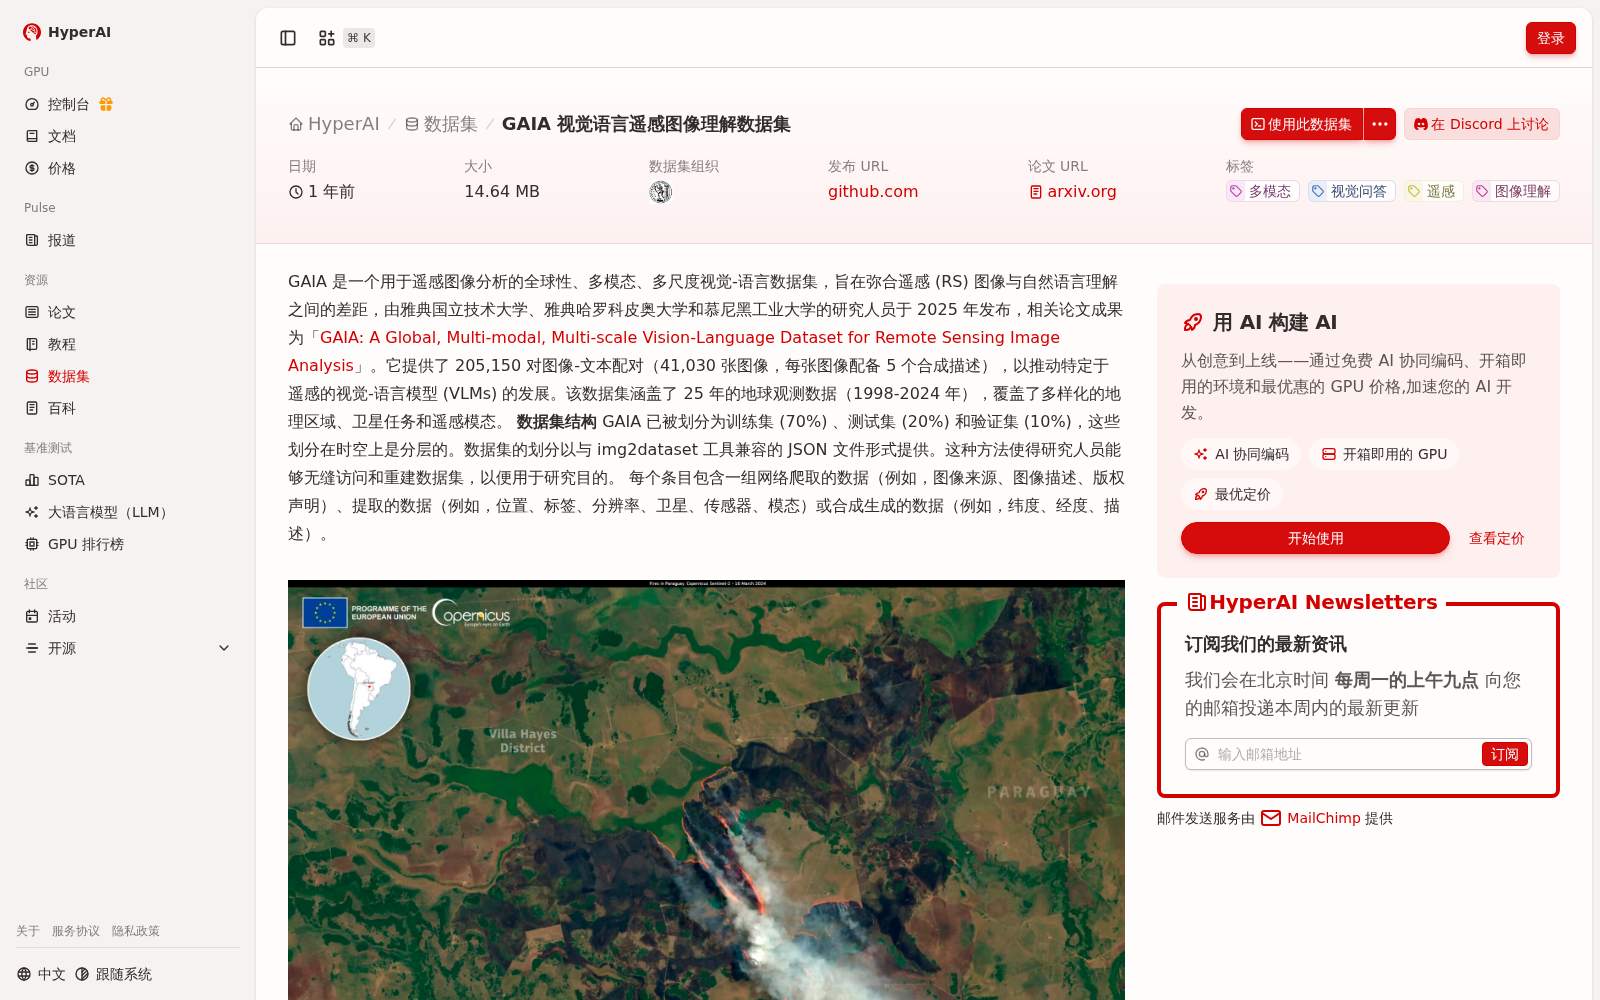
Task: Open 活动 in community section
Action: tap(127, 616)
